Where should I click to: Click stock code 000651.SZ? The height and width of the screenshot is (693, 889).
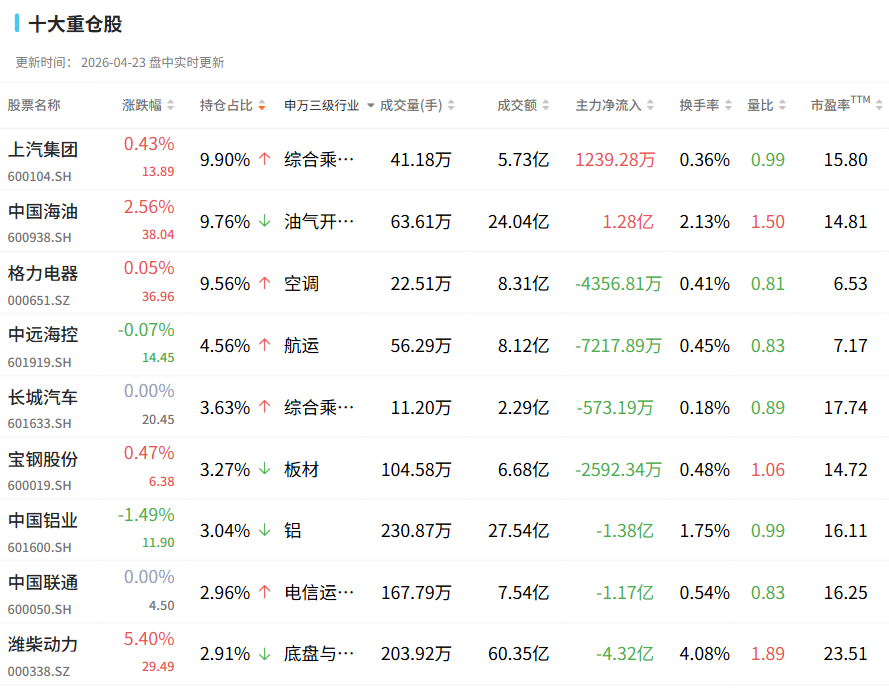[x=39, y=301]
